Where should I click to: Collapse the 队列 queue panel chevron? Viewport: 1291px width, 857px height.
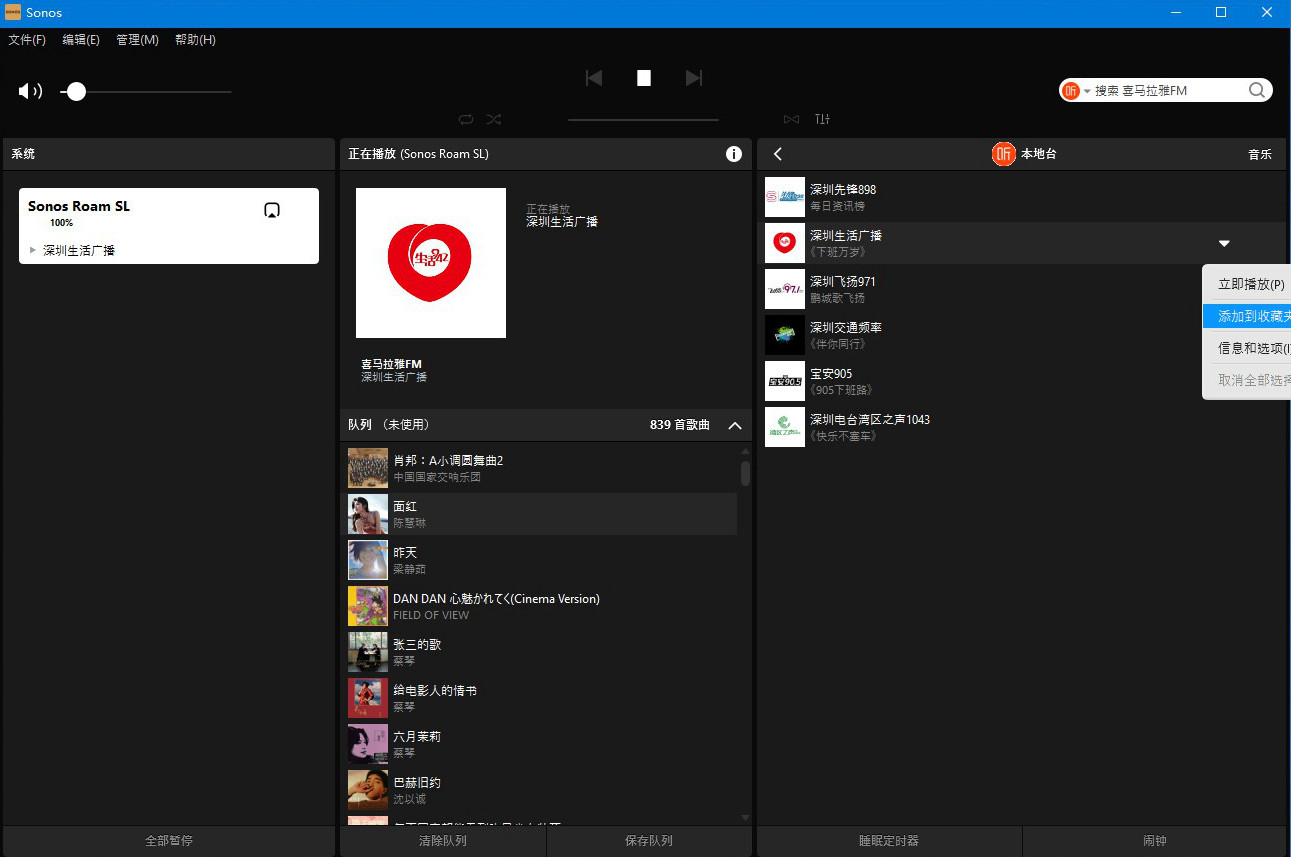point(735,424)
